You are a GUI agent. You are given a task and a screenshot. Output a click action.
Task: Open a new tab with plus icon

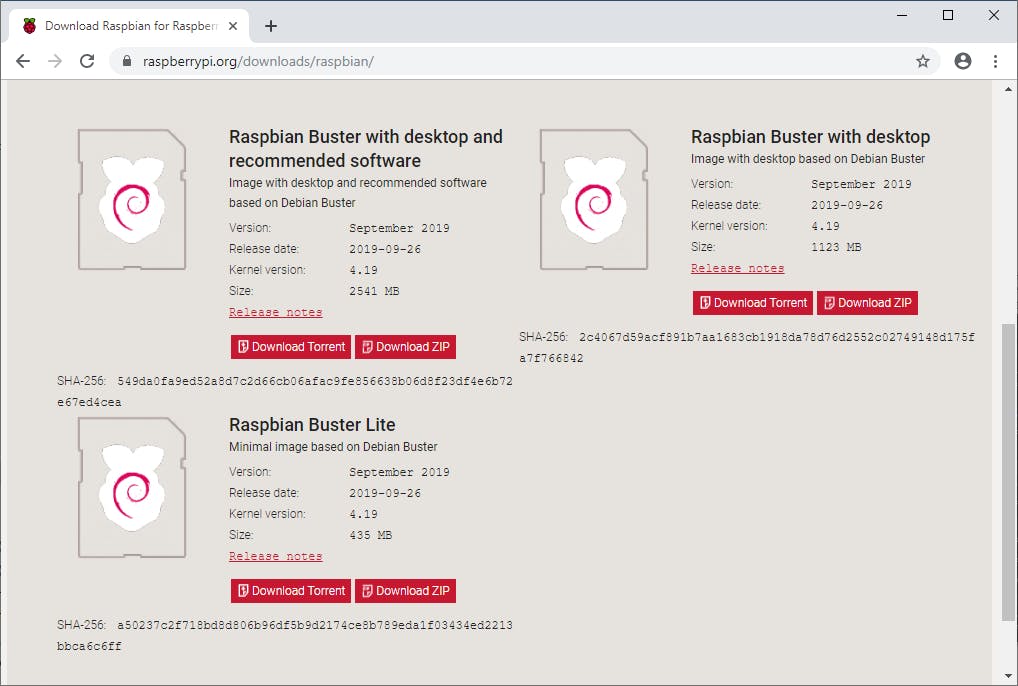point(271,26)
